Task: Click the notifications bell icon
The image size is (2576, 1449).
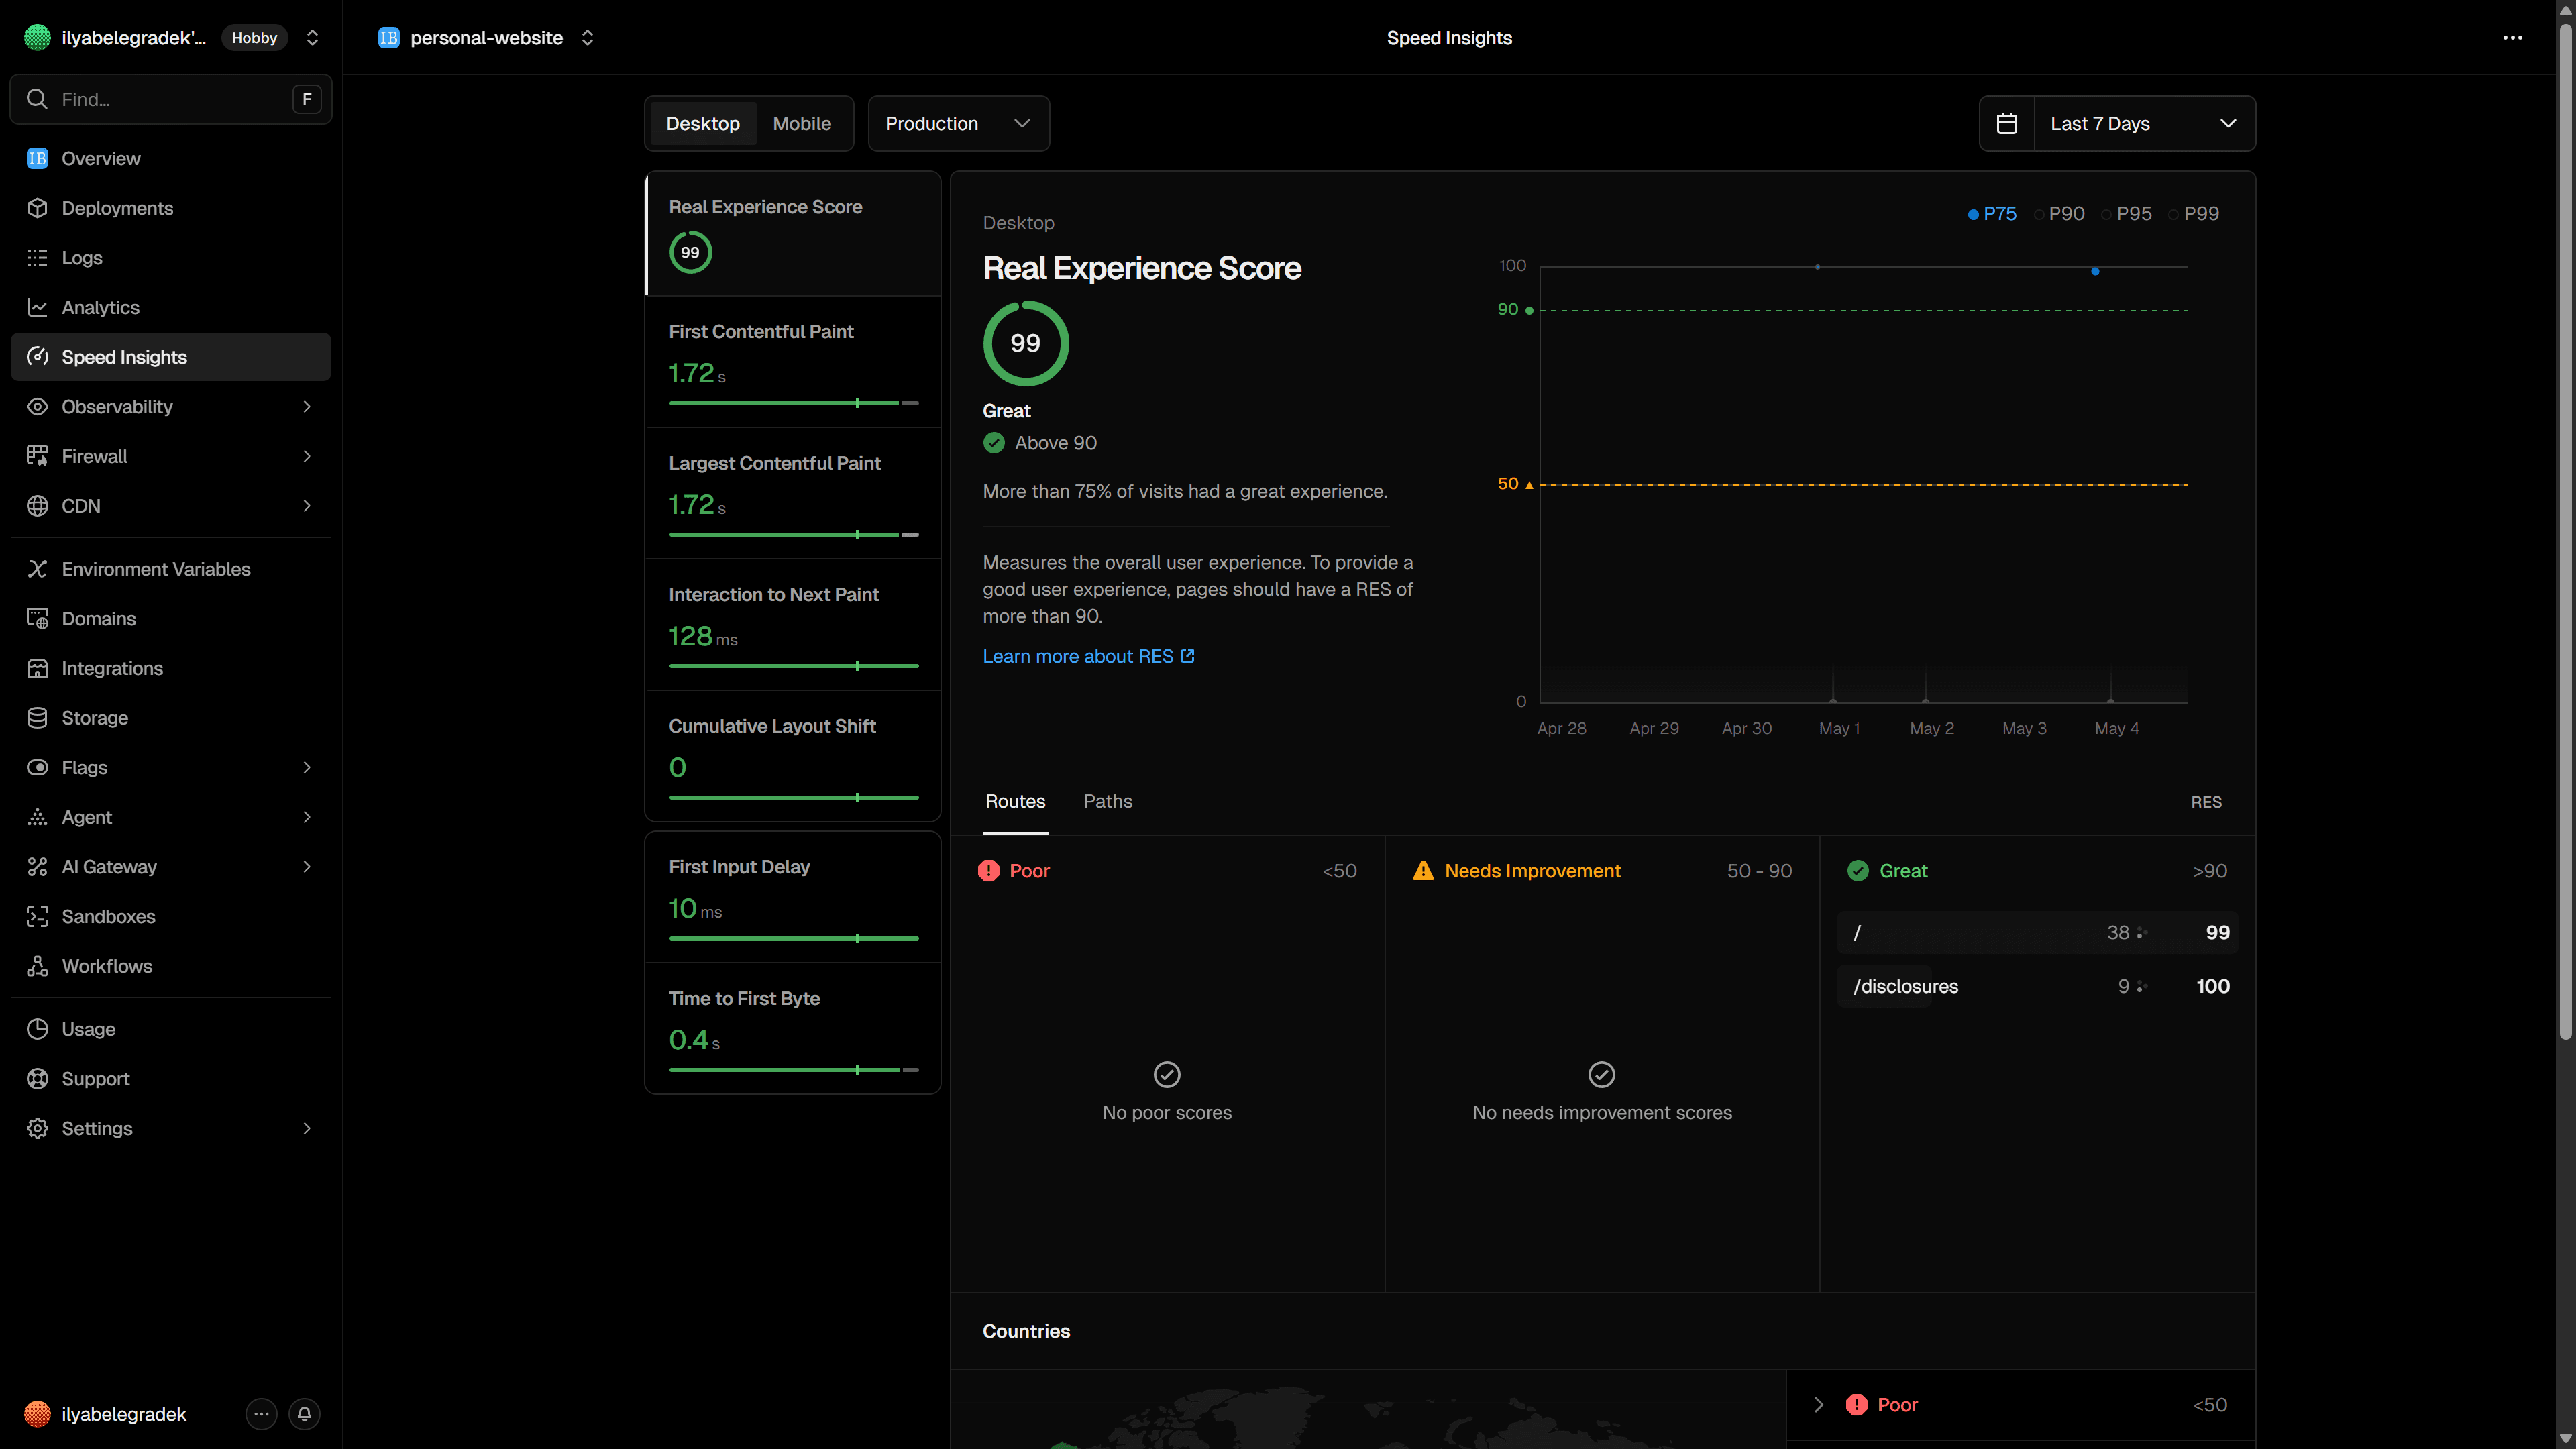Action: pos(304,1414)
